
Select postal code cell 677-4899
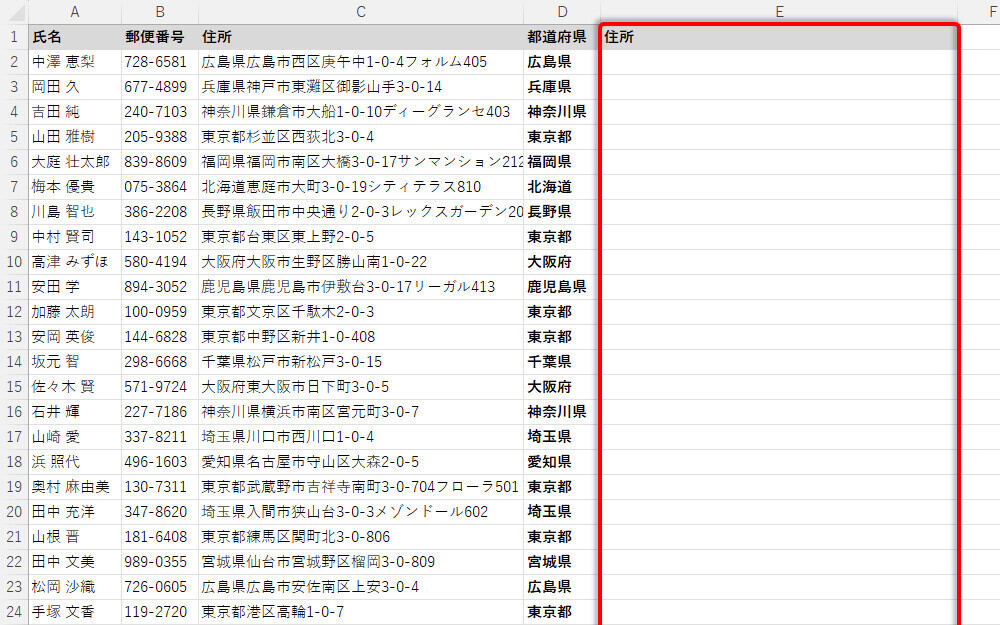160,87
